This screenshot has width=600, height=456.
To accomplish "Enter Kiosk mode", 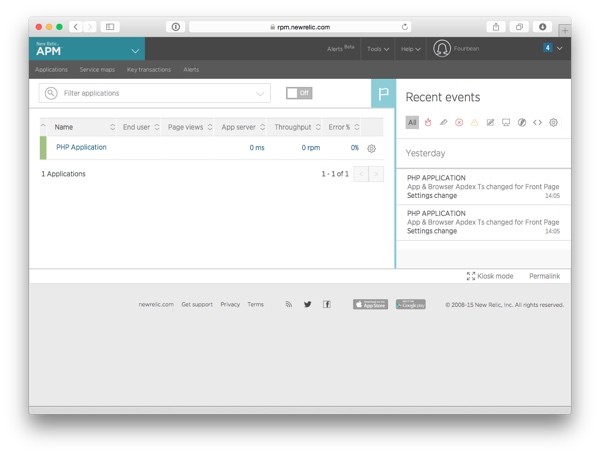I will pyautogui.click(x=490, y=276).
